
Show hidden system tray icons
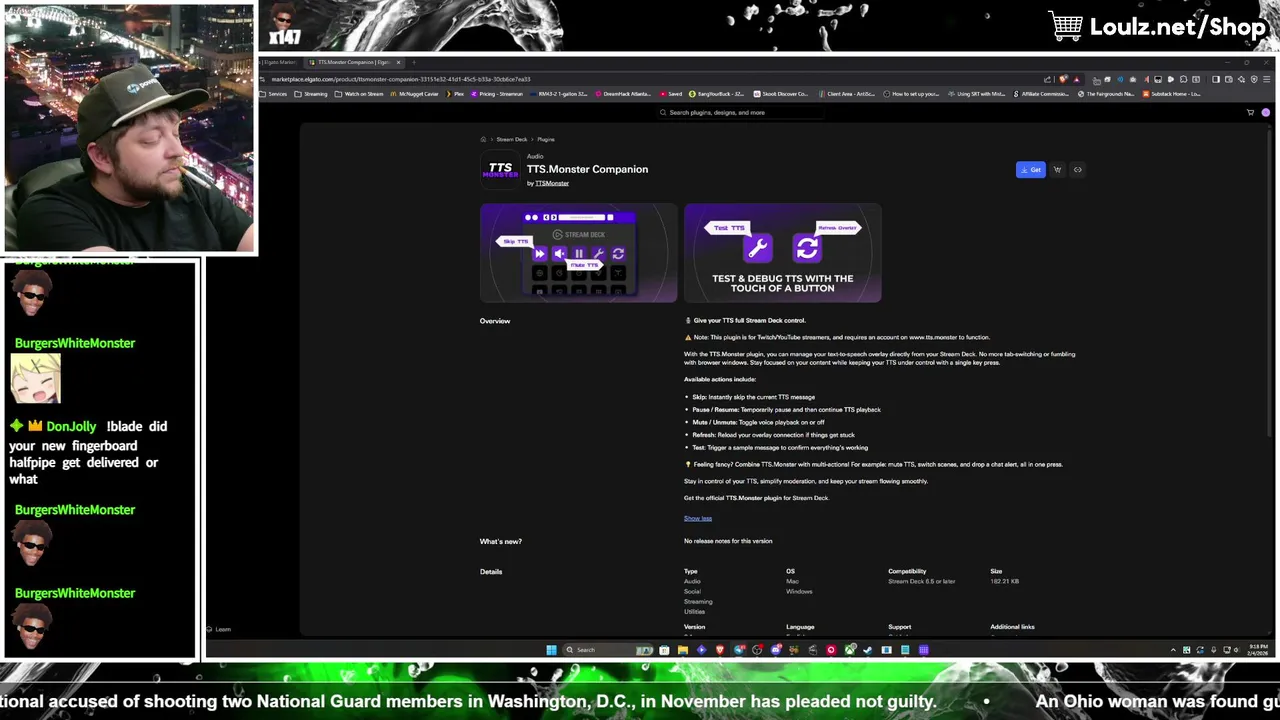click(1173, 650)
